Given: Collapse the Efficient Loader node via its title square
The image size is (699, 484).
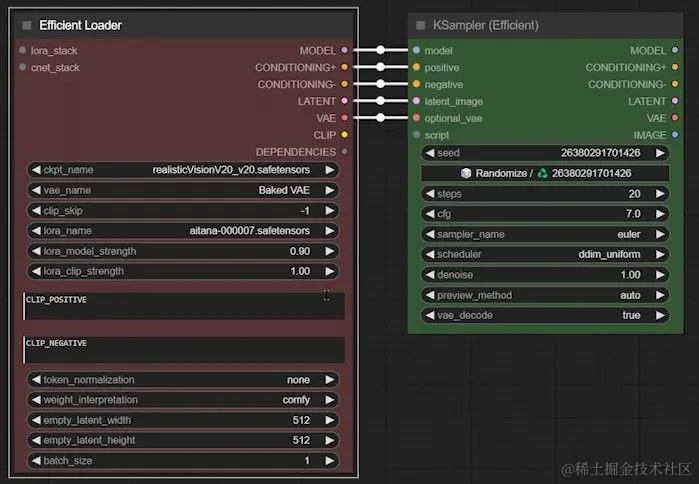Looking at the screenshot, I should (x=27, y=25).
